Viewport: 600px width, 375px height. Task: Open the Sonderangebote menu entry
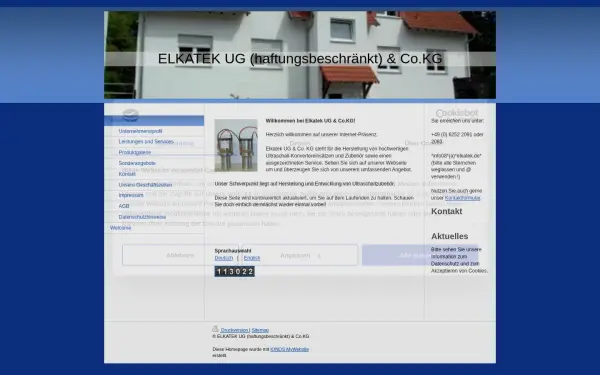(137, 163)
